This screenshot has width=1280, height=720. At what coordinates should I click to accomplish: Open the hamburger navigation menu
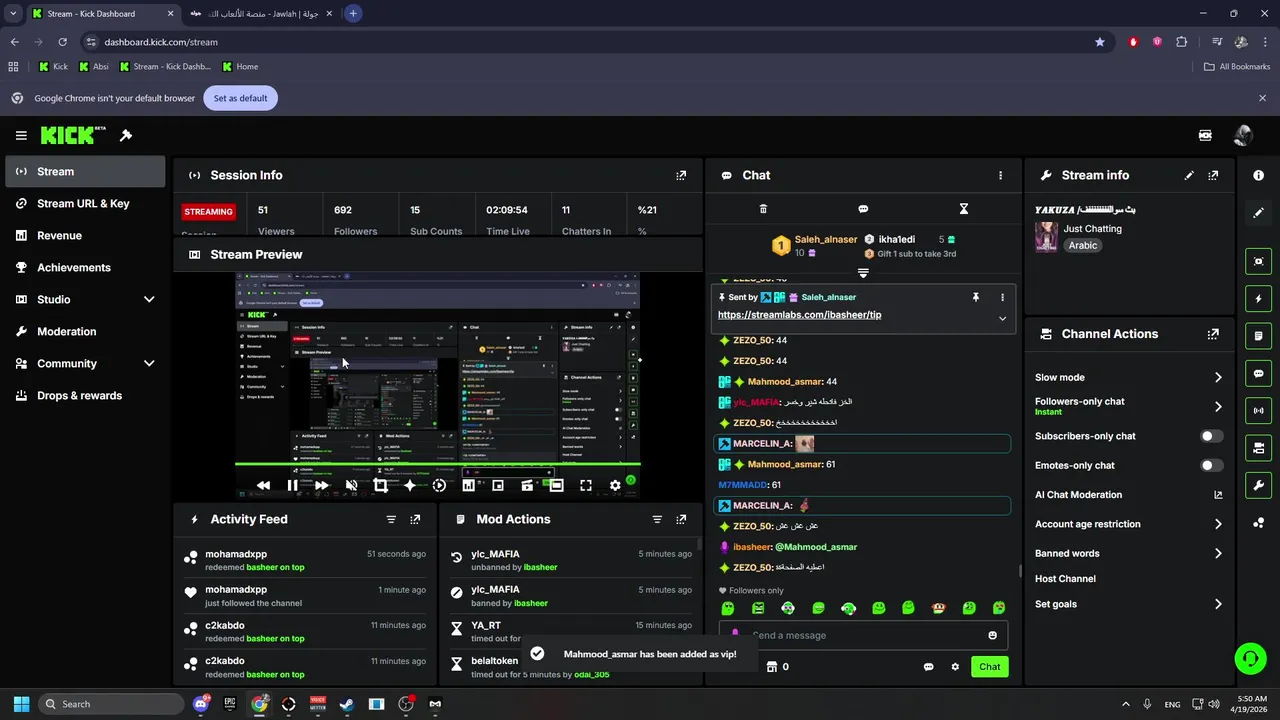[x=21, y=135]
